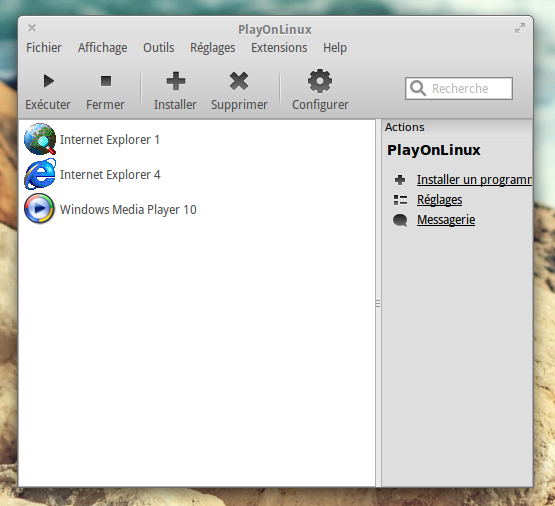Follow the Installer un programme link
Viewport: 555px width, 506px height.
(474, 180)
